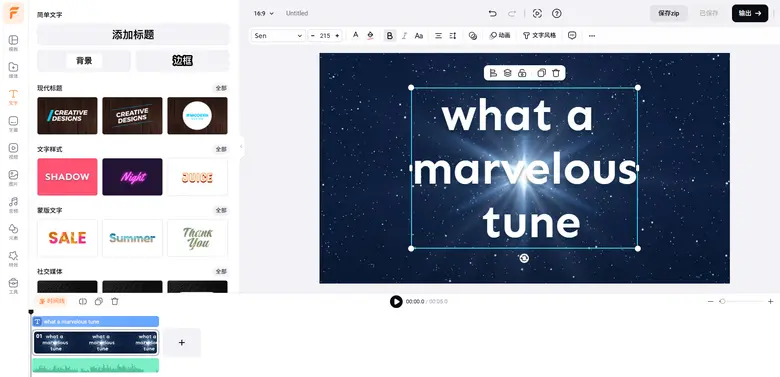This screenshot has width=780, height=377.
Task: Open the opacity settings icon
Action: (x=473, y=36)
